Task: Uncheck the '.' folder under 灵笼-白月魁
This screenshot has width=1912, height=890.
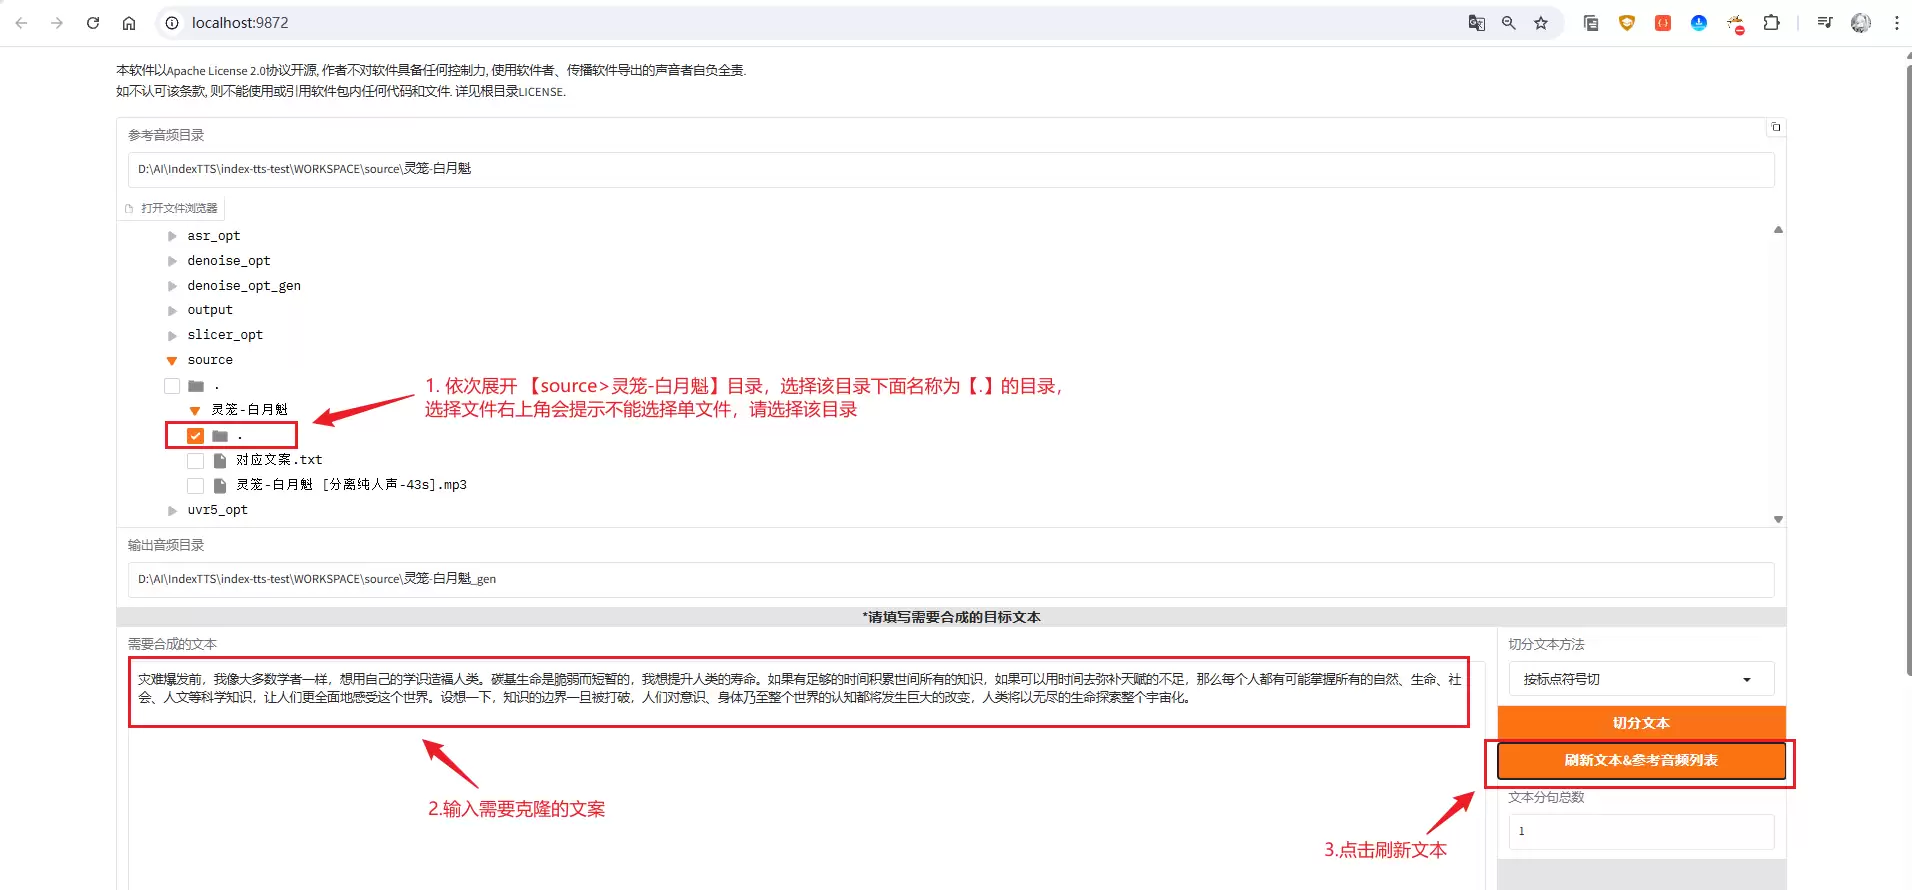Action: click(195, 436)
